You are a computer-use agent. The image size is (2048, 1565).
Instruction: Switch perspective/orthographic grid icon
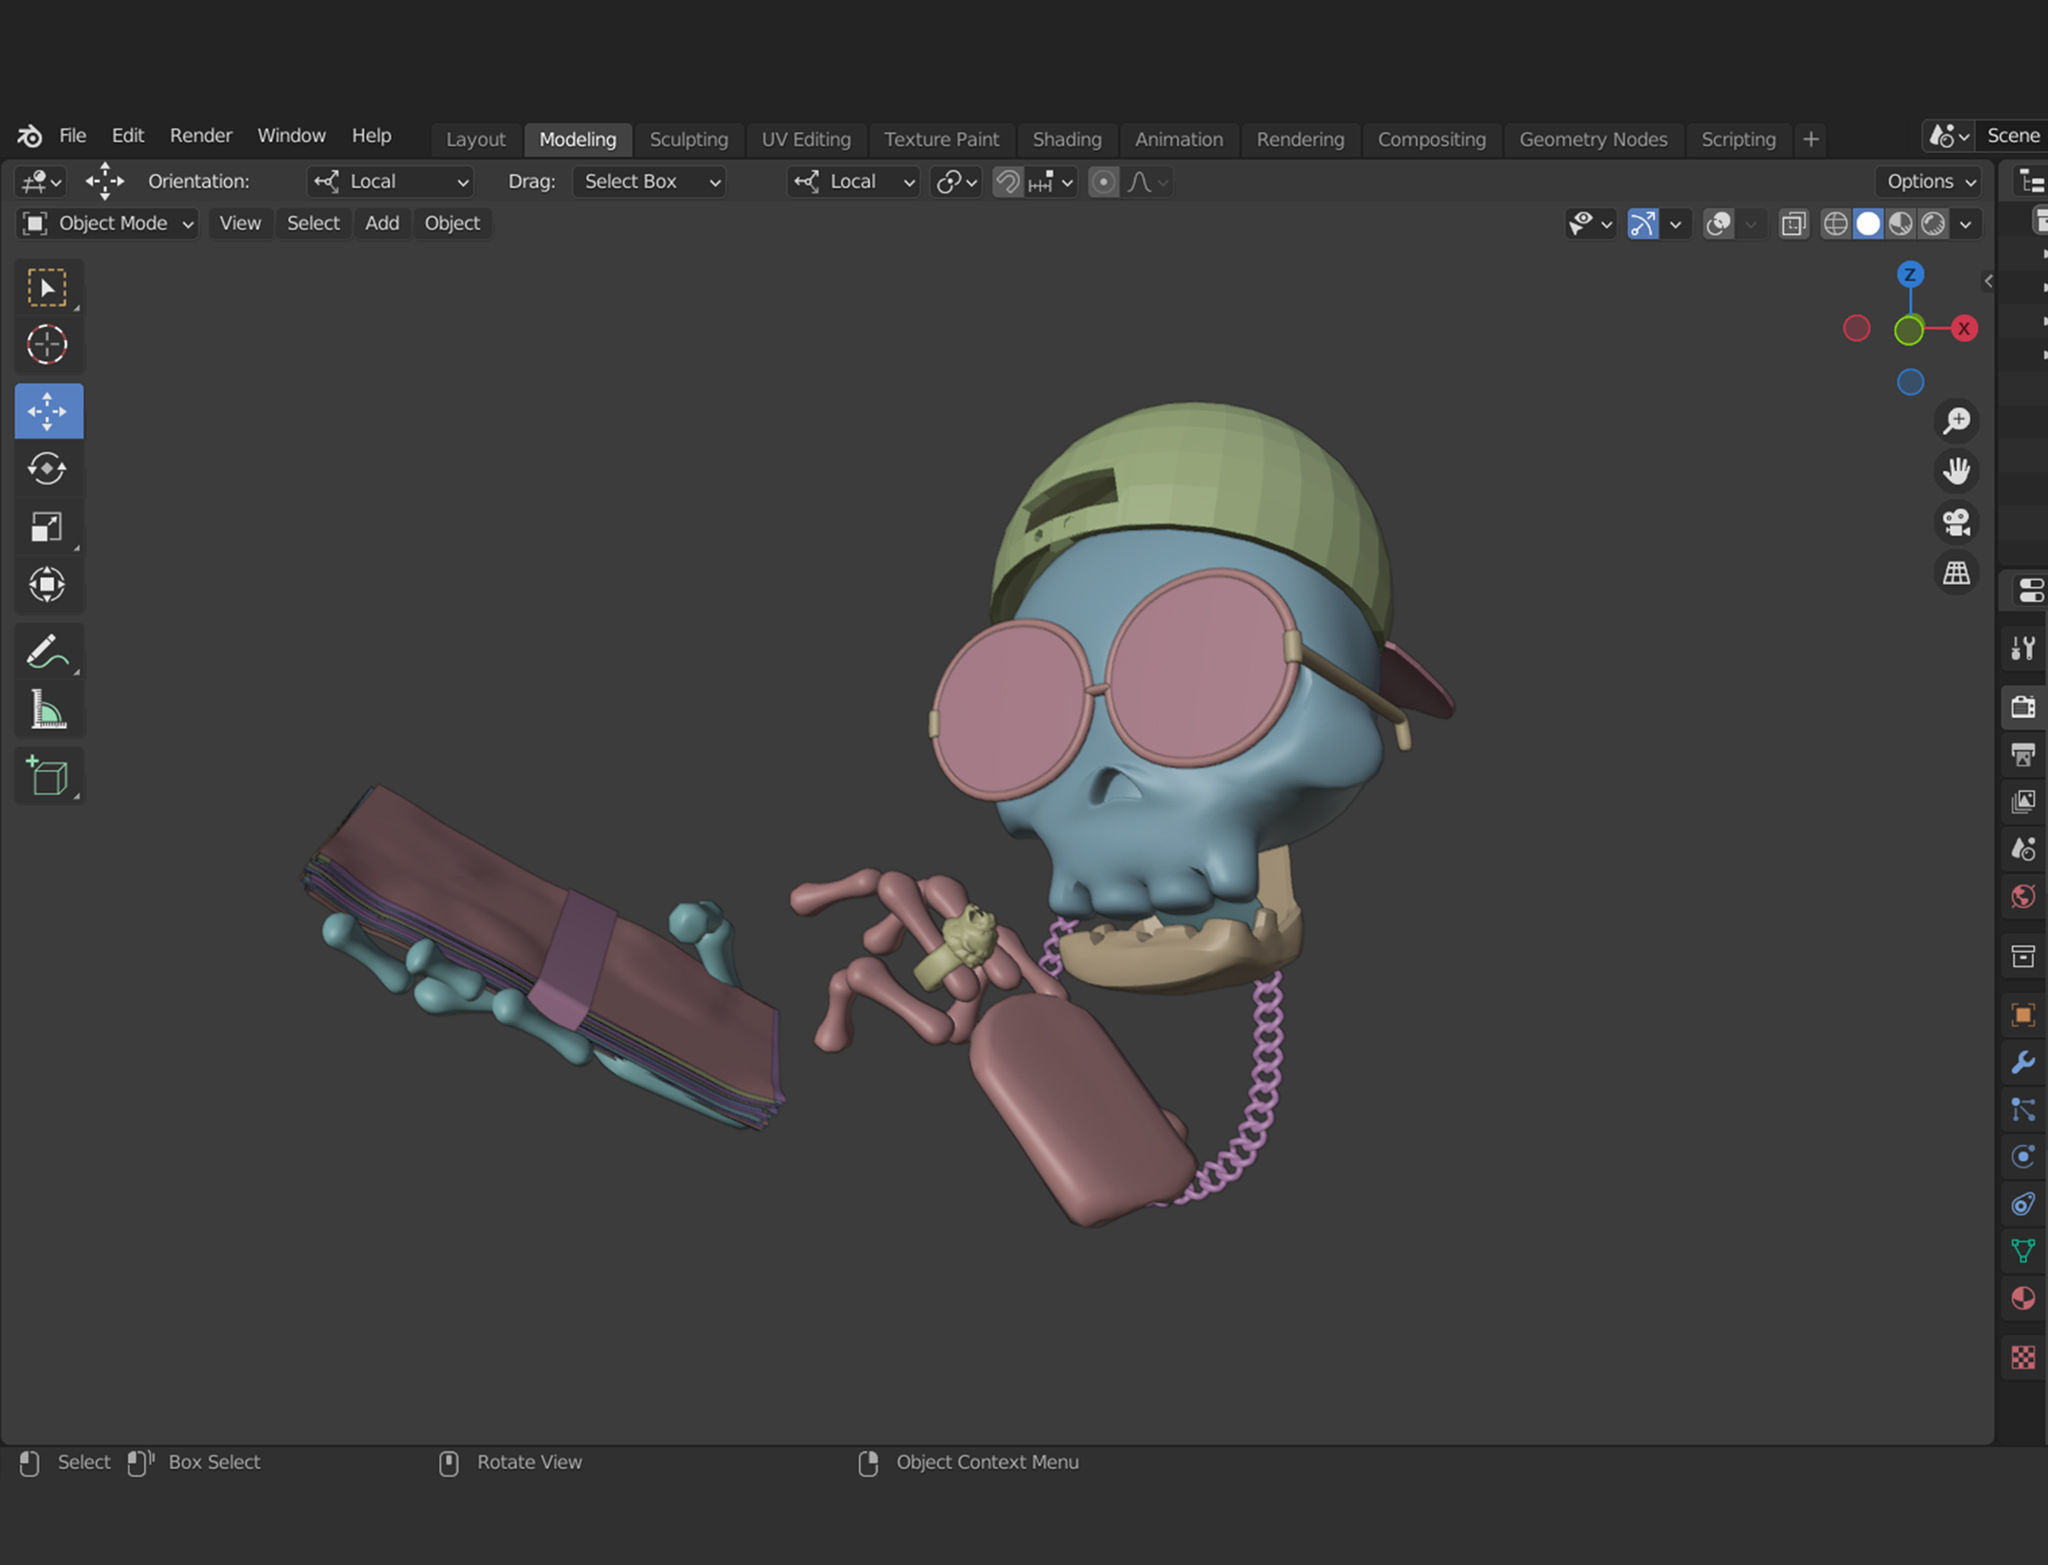coord(1956,573)
